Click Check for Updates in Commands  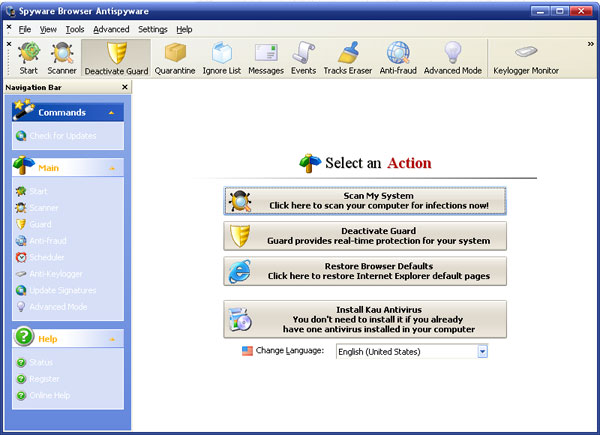[56, 136]
